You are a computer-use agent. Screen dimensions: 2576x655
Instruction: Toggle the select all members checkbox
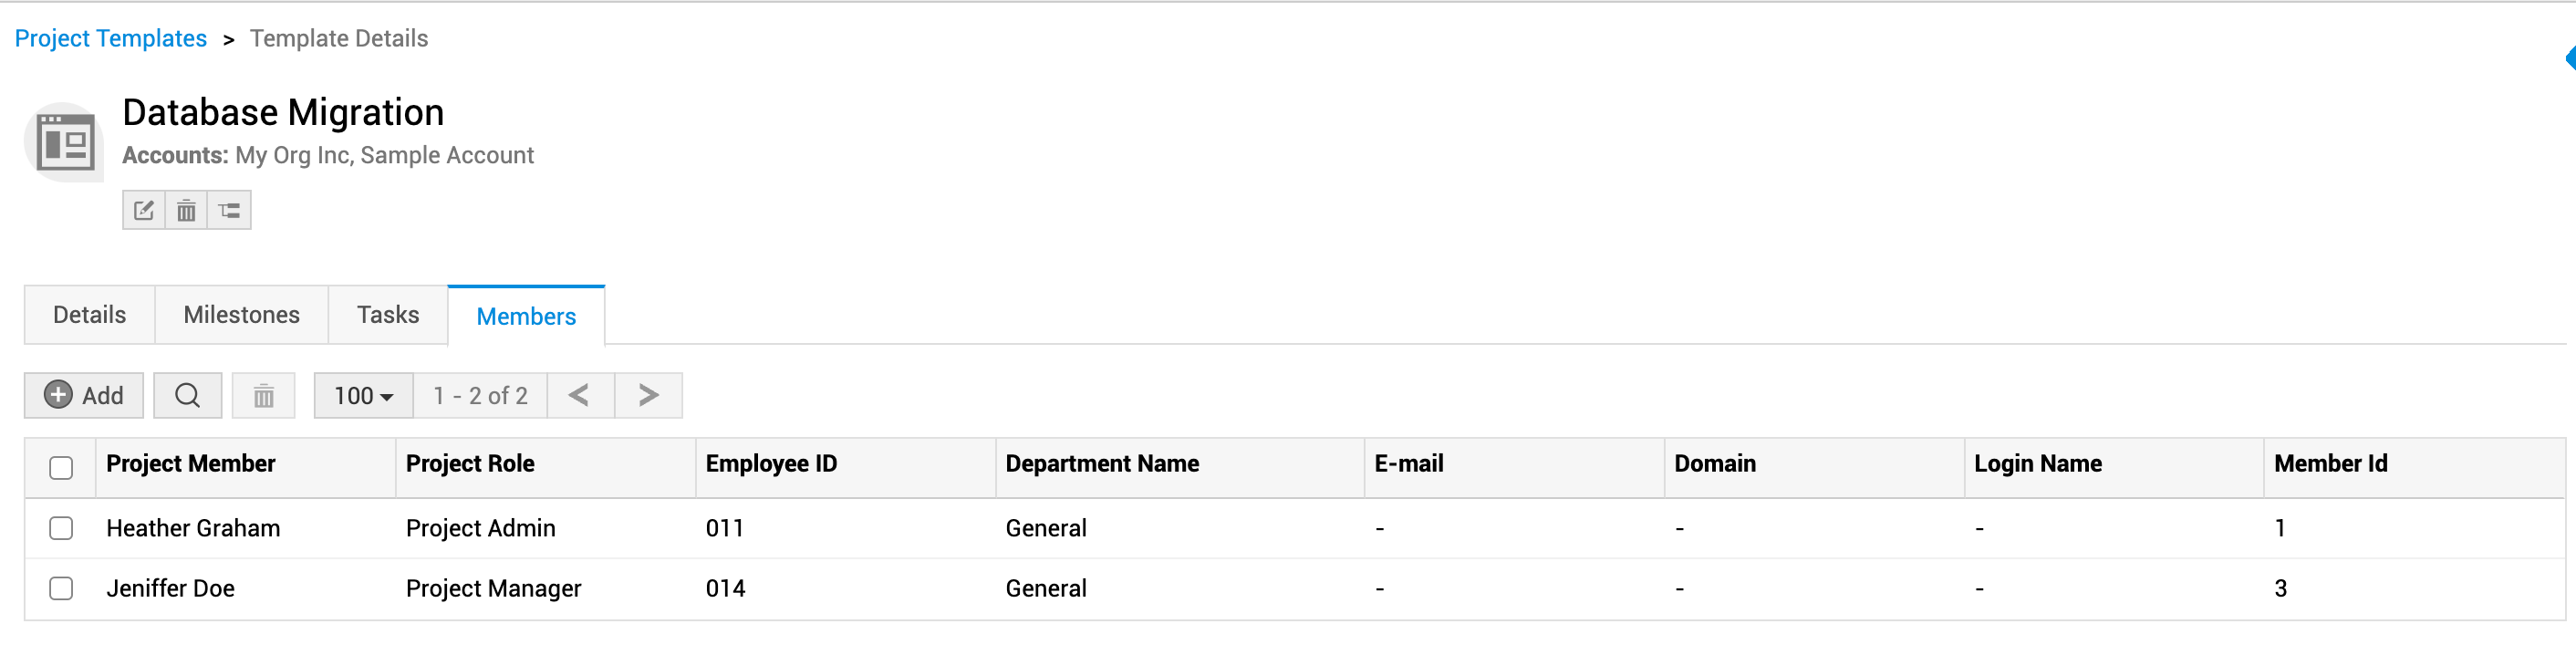click(61, 467)
